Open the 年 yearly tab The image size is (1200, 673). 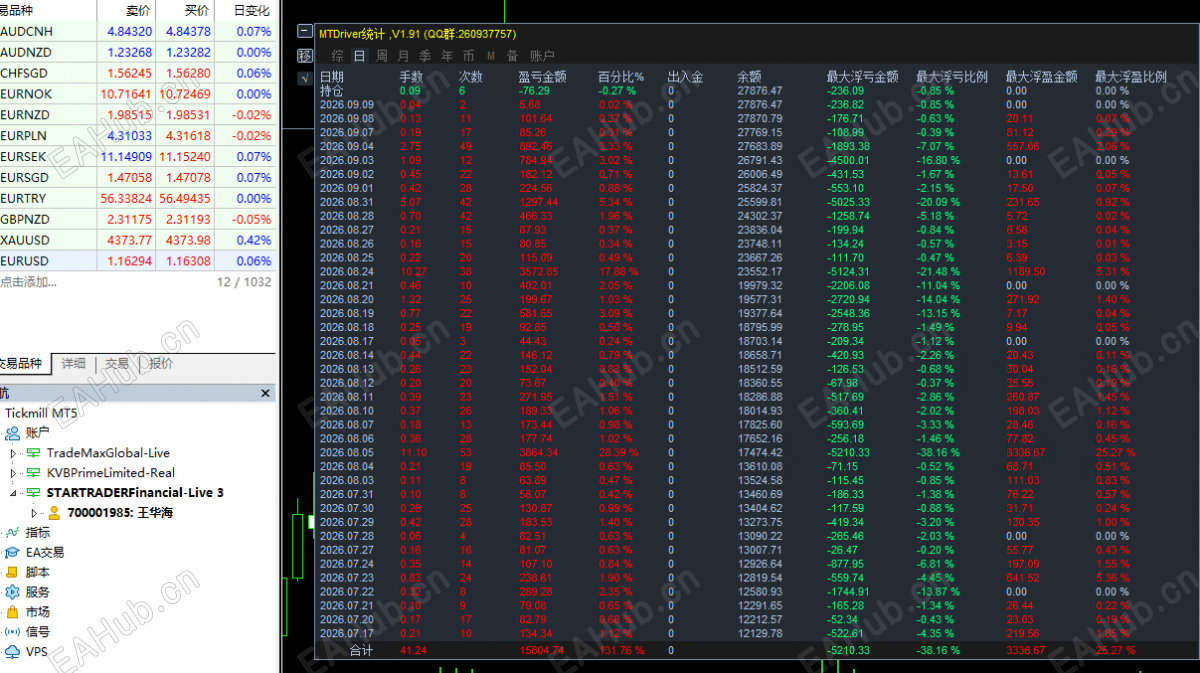tap(447, 56)
